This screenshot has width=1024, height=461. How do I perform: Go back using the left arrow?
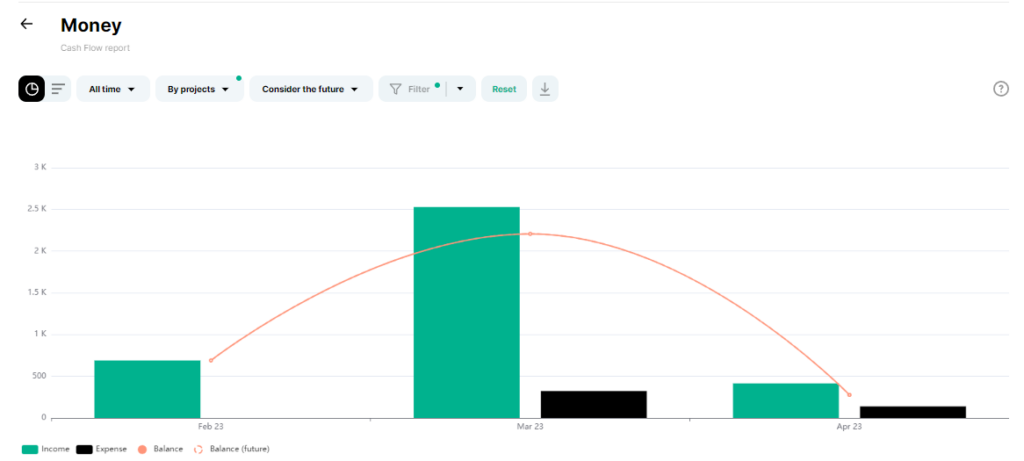(26, 25)
